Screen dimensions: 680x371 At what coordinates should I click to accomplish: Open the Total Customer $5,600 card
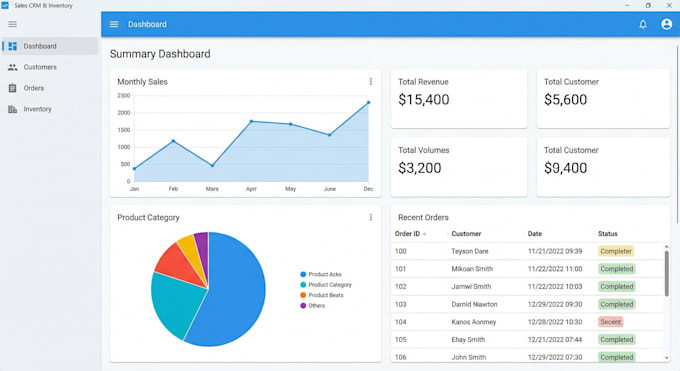(603, 99)
